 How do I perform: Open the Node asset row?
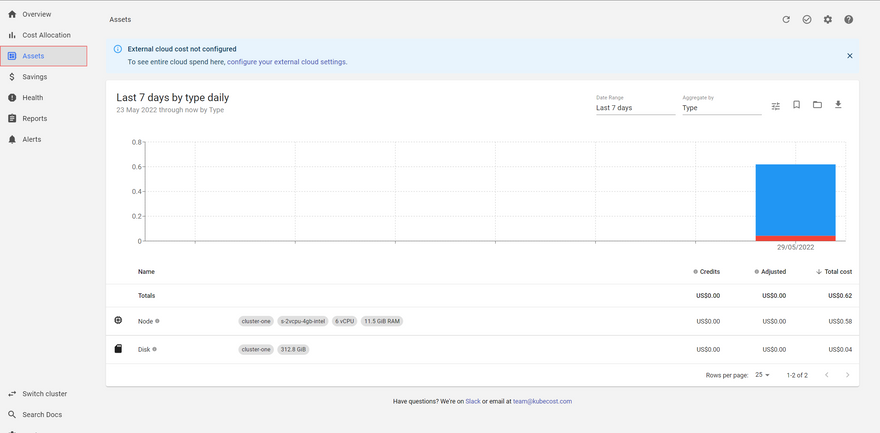[x=145, y=321]
